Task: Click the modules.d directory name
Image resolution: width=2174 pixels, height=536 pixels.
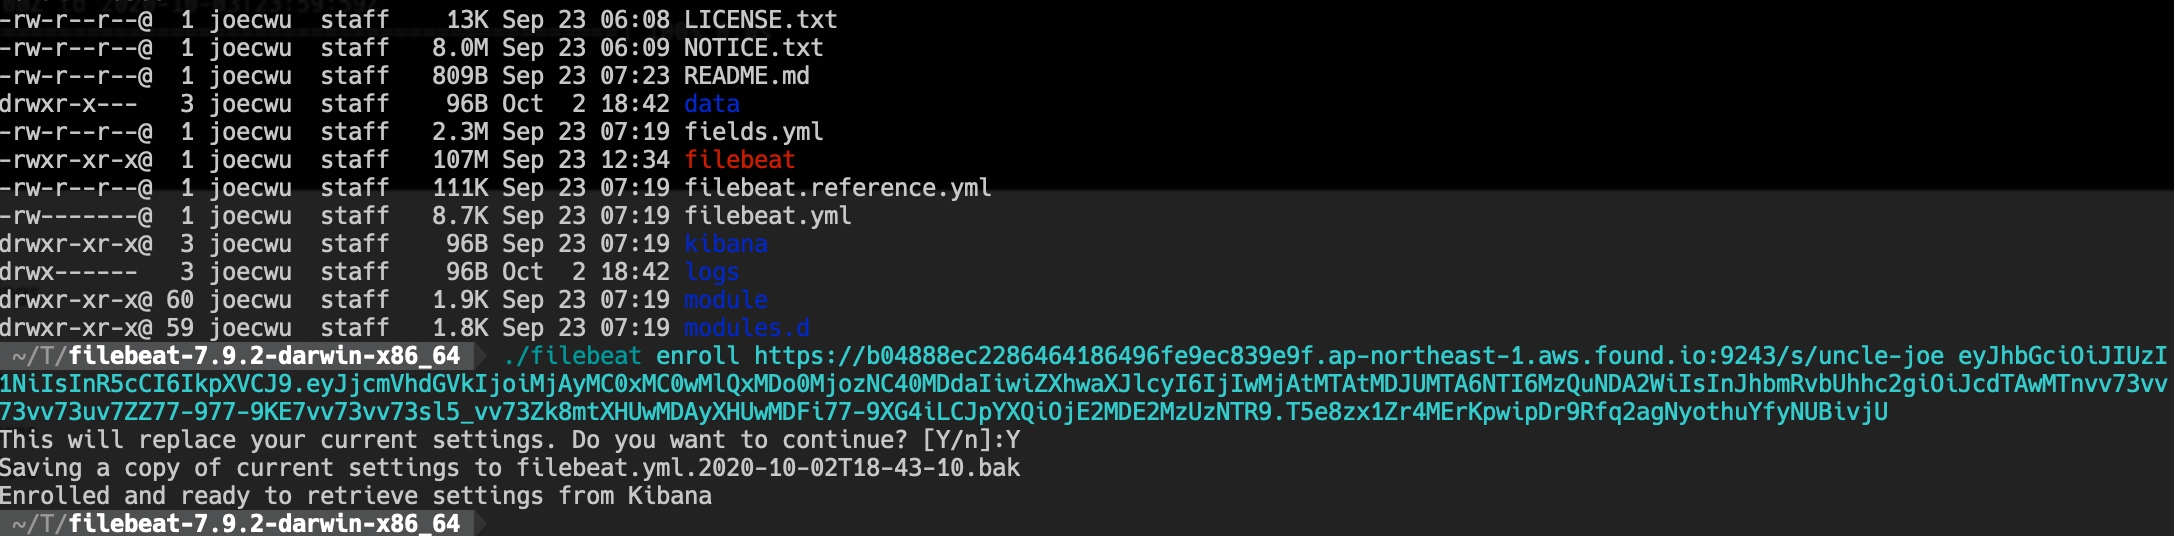Action: (x=746, y=328)
